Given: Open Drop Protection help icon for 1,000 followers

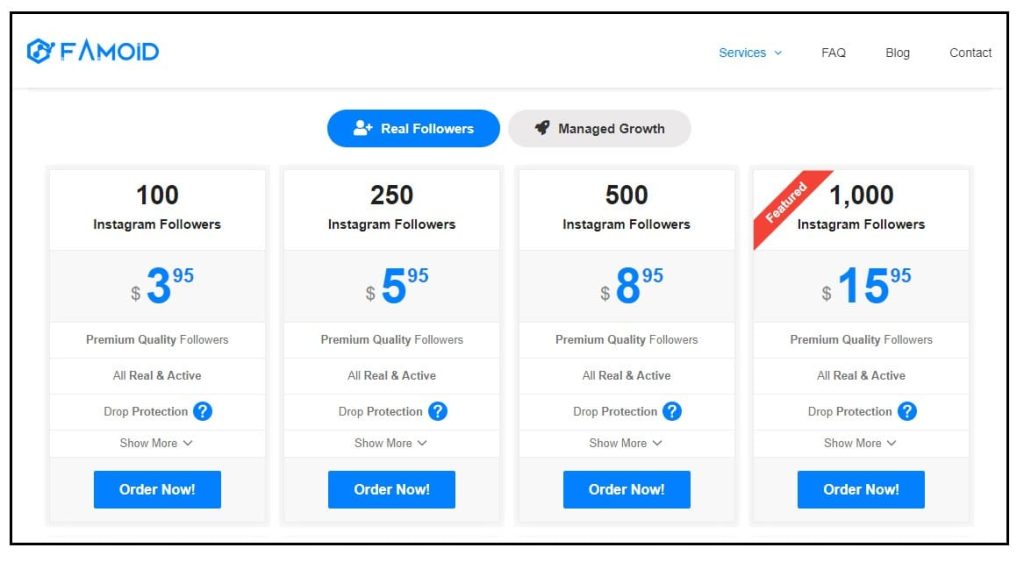Looking at the screenshot, I should (x=907, y=411).
